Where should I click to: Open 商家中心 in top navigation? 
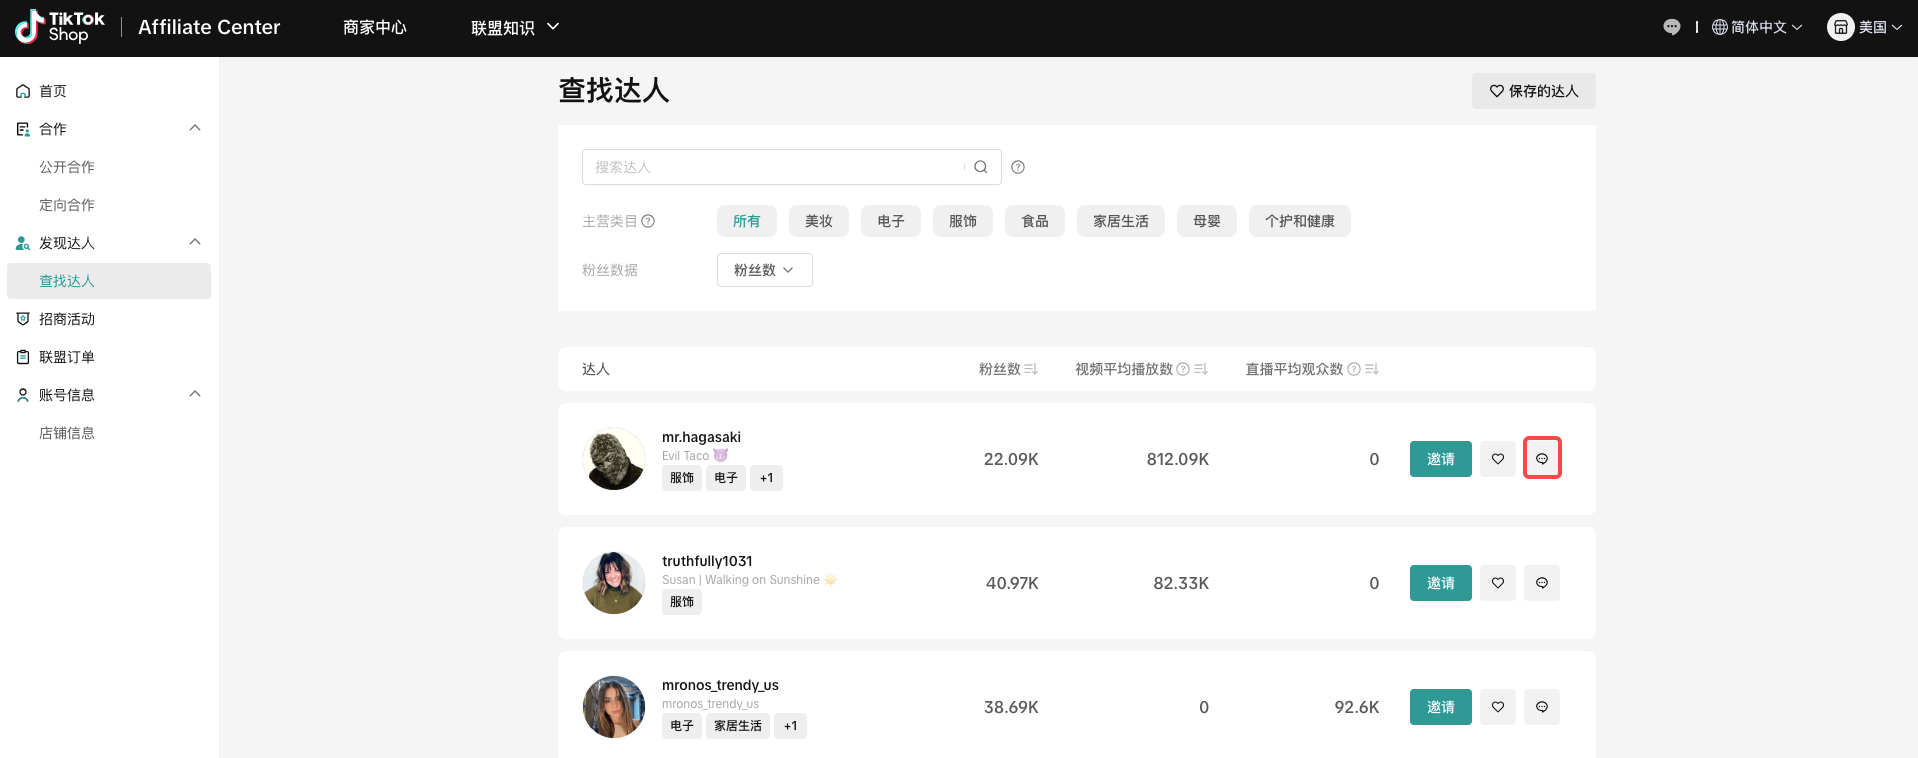(x=374, y=27)
